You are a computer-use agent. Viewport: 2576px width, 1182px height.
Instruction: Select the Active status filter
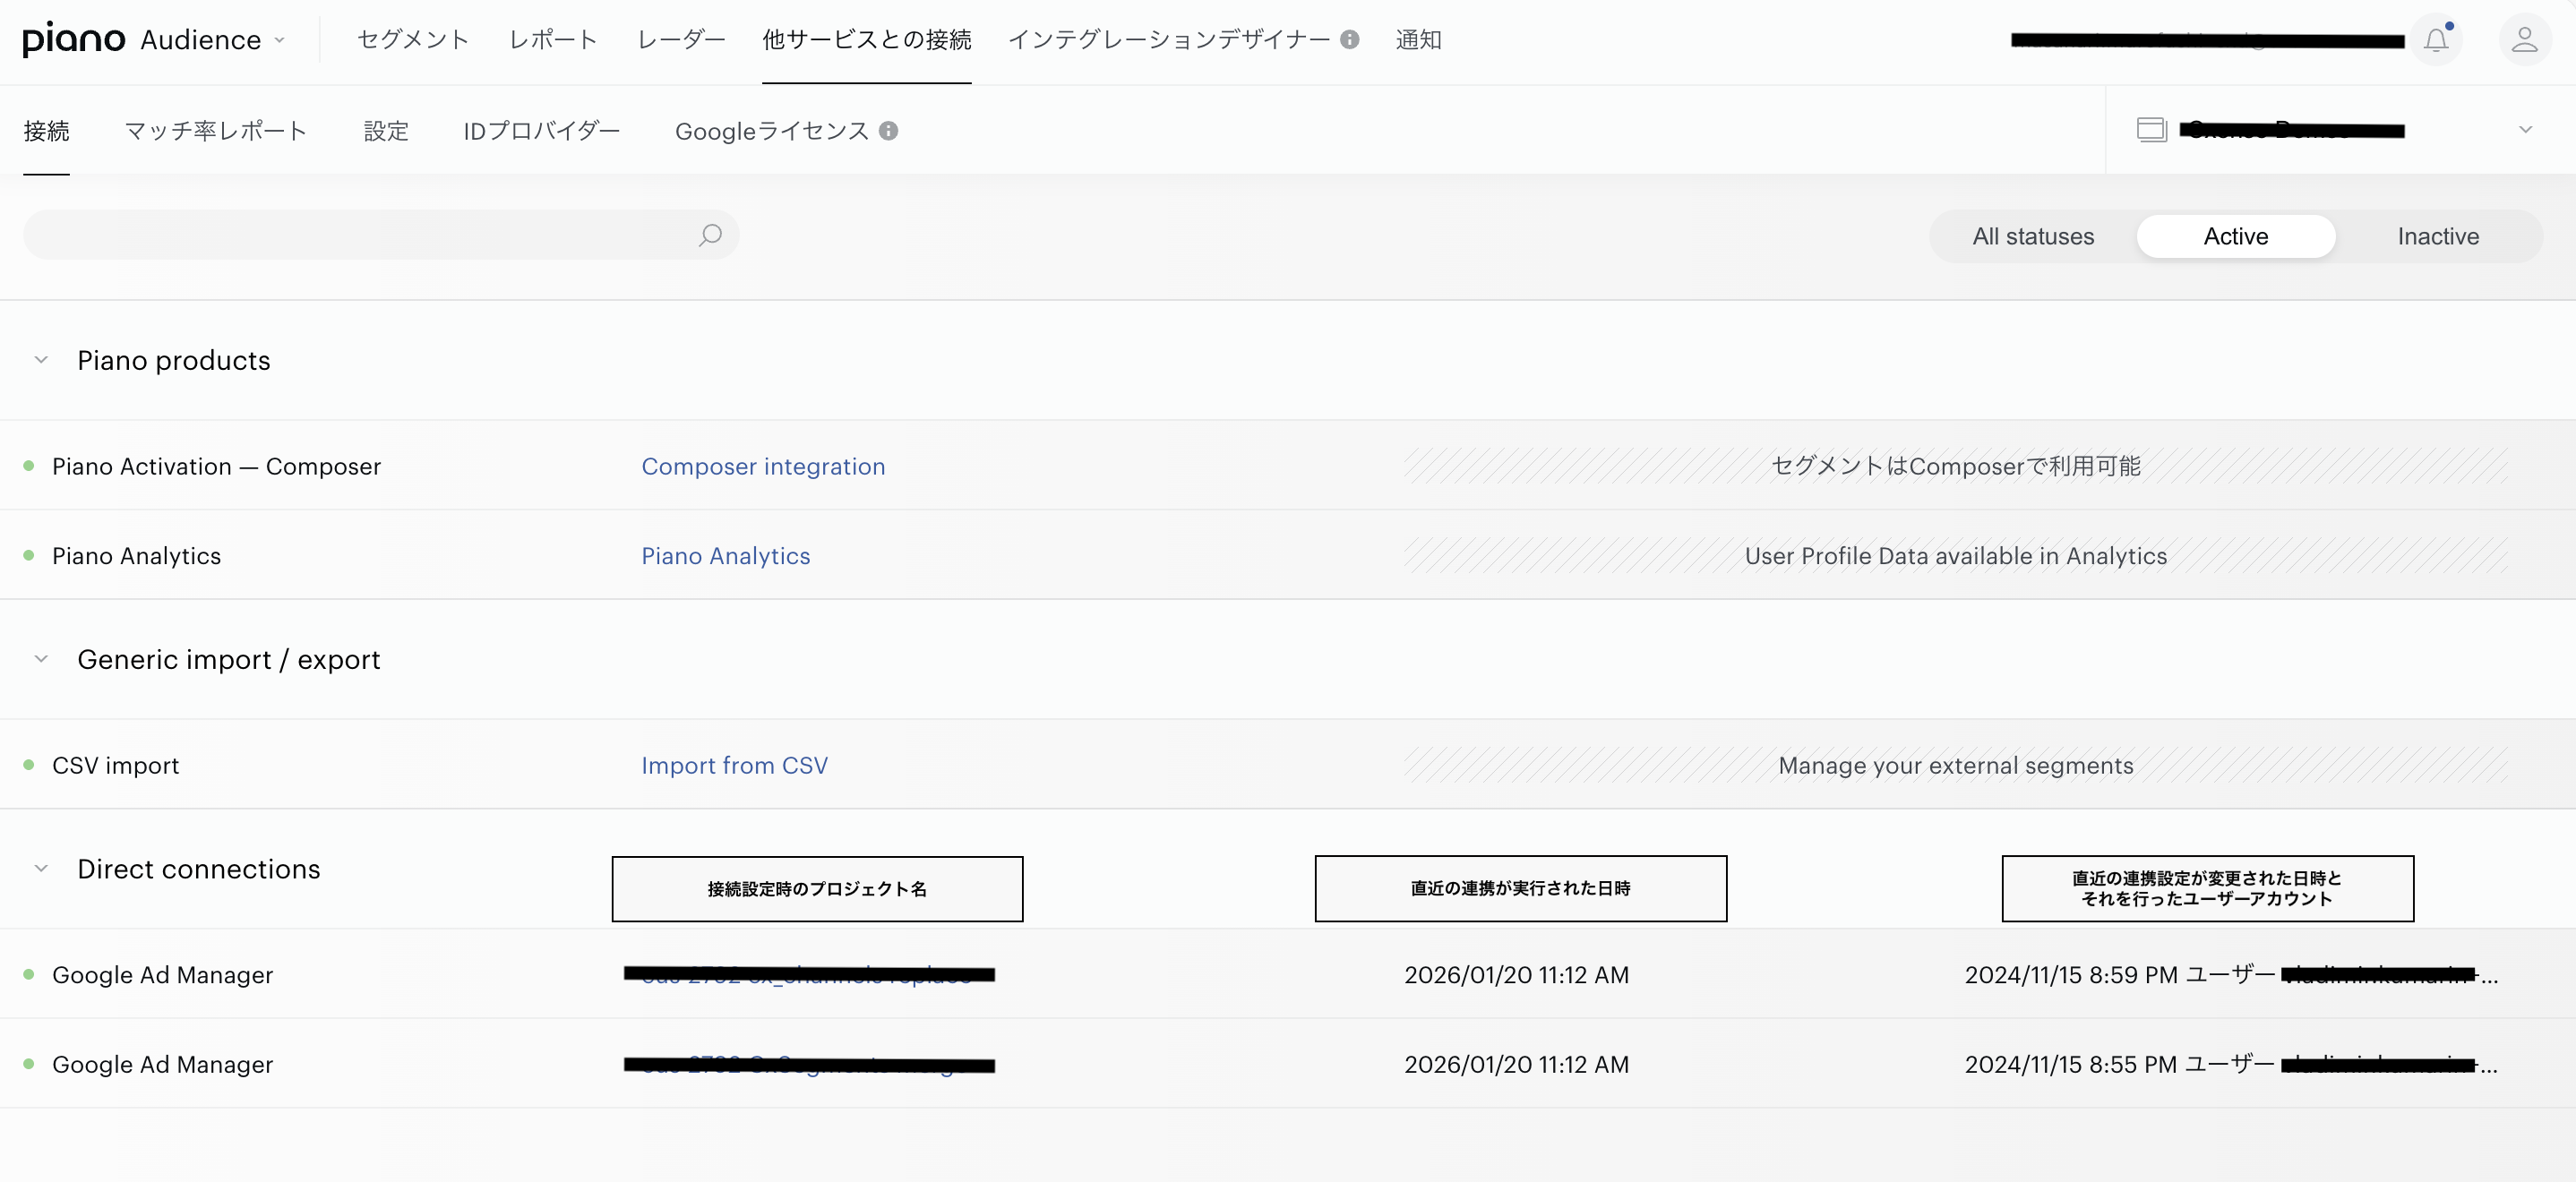coord(2235,236)
